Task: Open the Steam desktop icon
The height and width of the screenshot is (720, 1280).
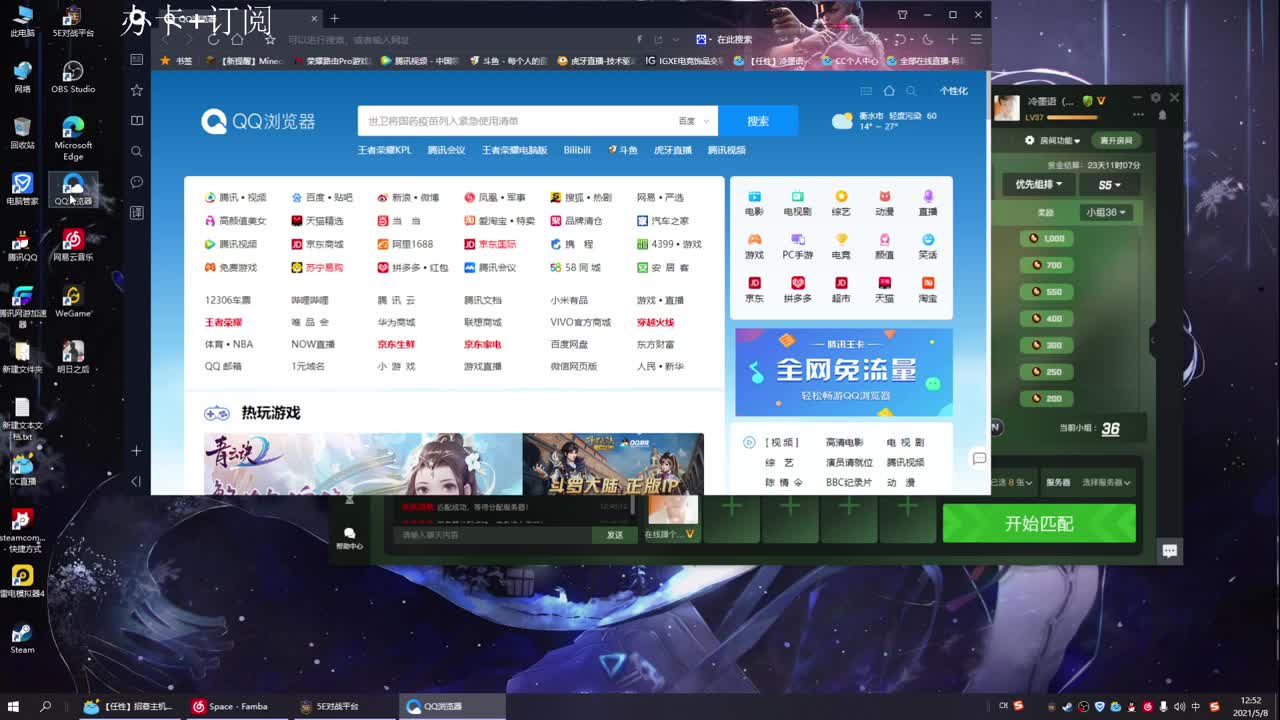Action: point(22,637)
